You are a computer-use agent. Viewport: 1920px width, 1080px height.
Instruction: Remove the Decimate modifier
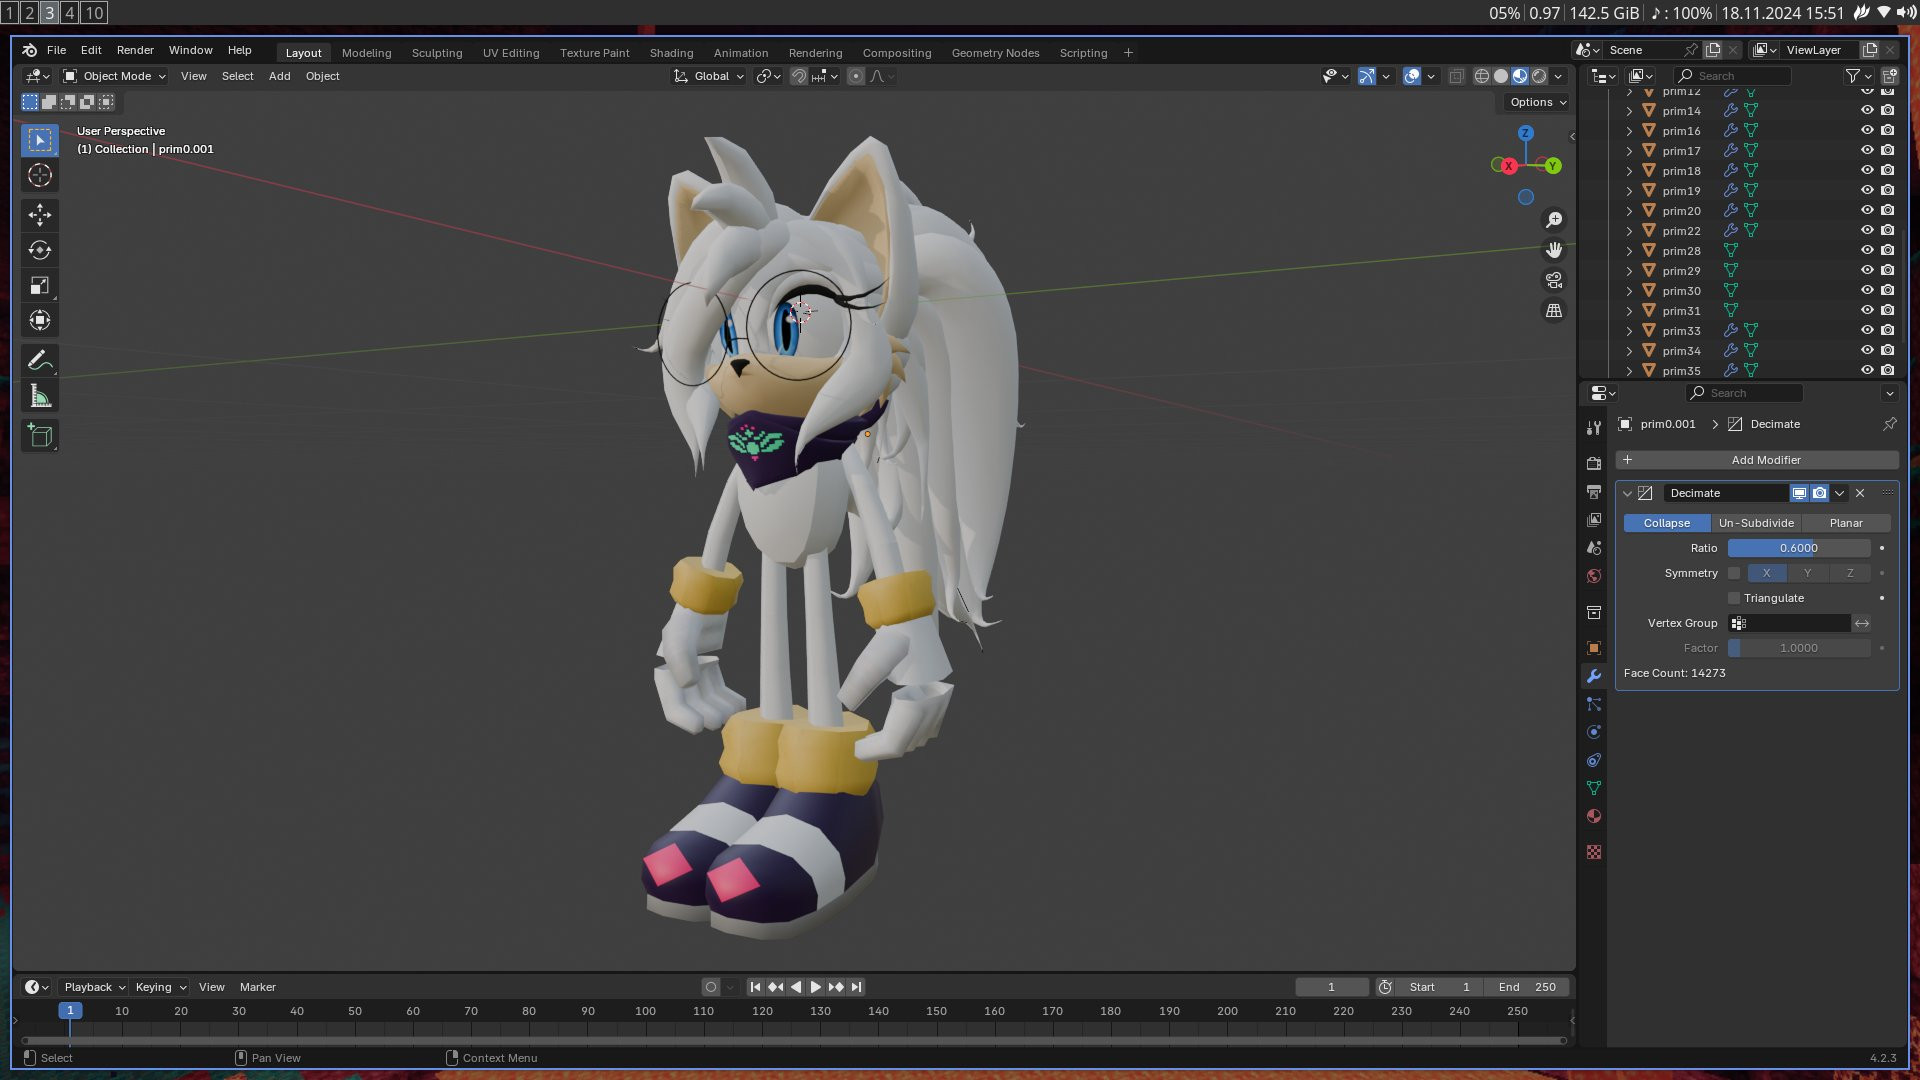(x=1860, y=493)
